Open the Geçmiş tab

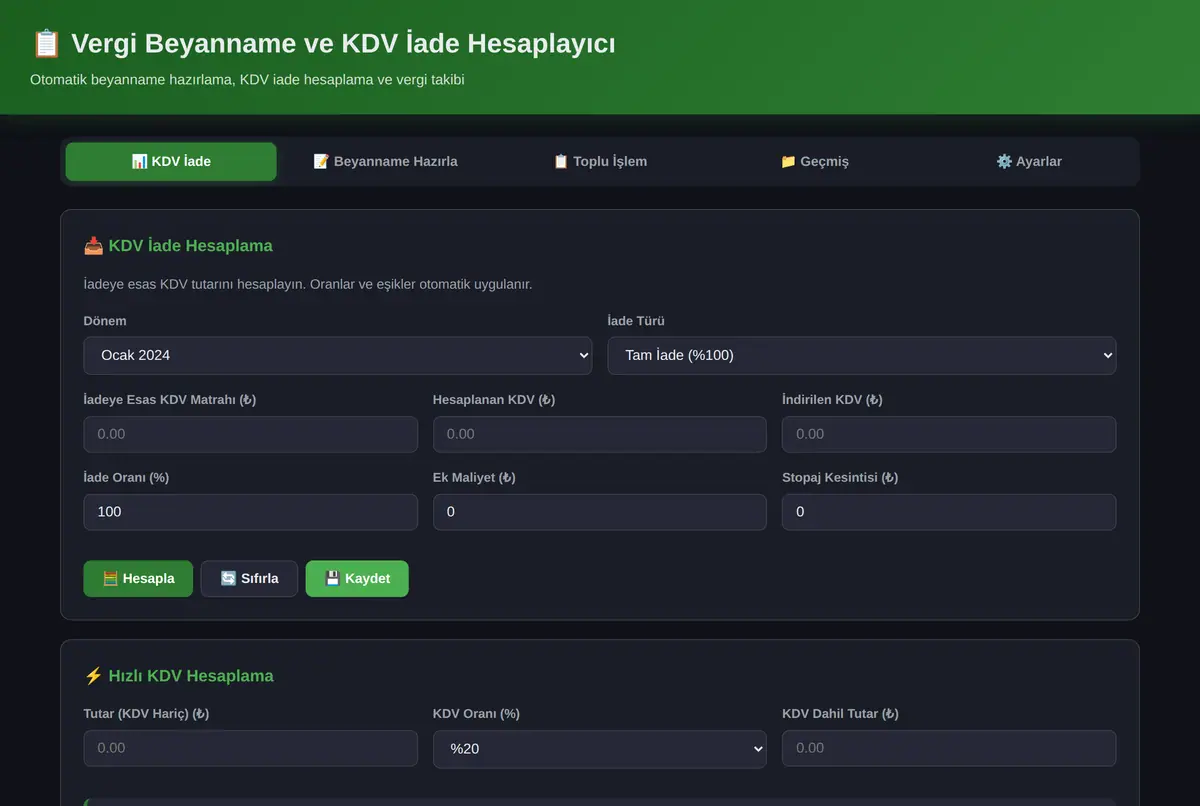[x=814, y=161]
